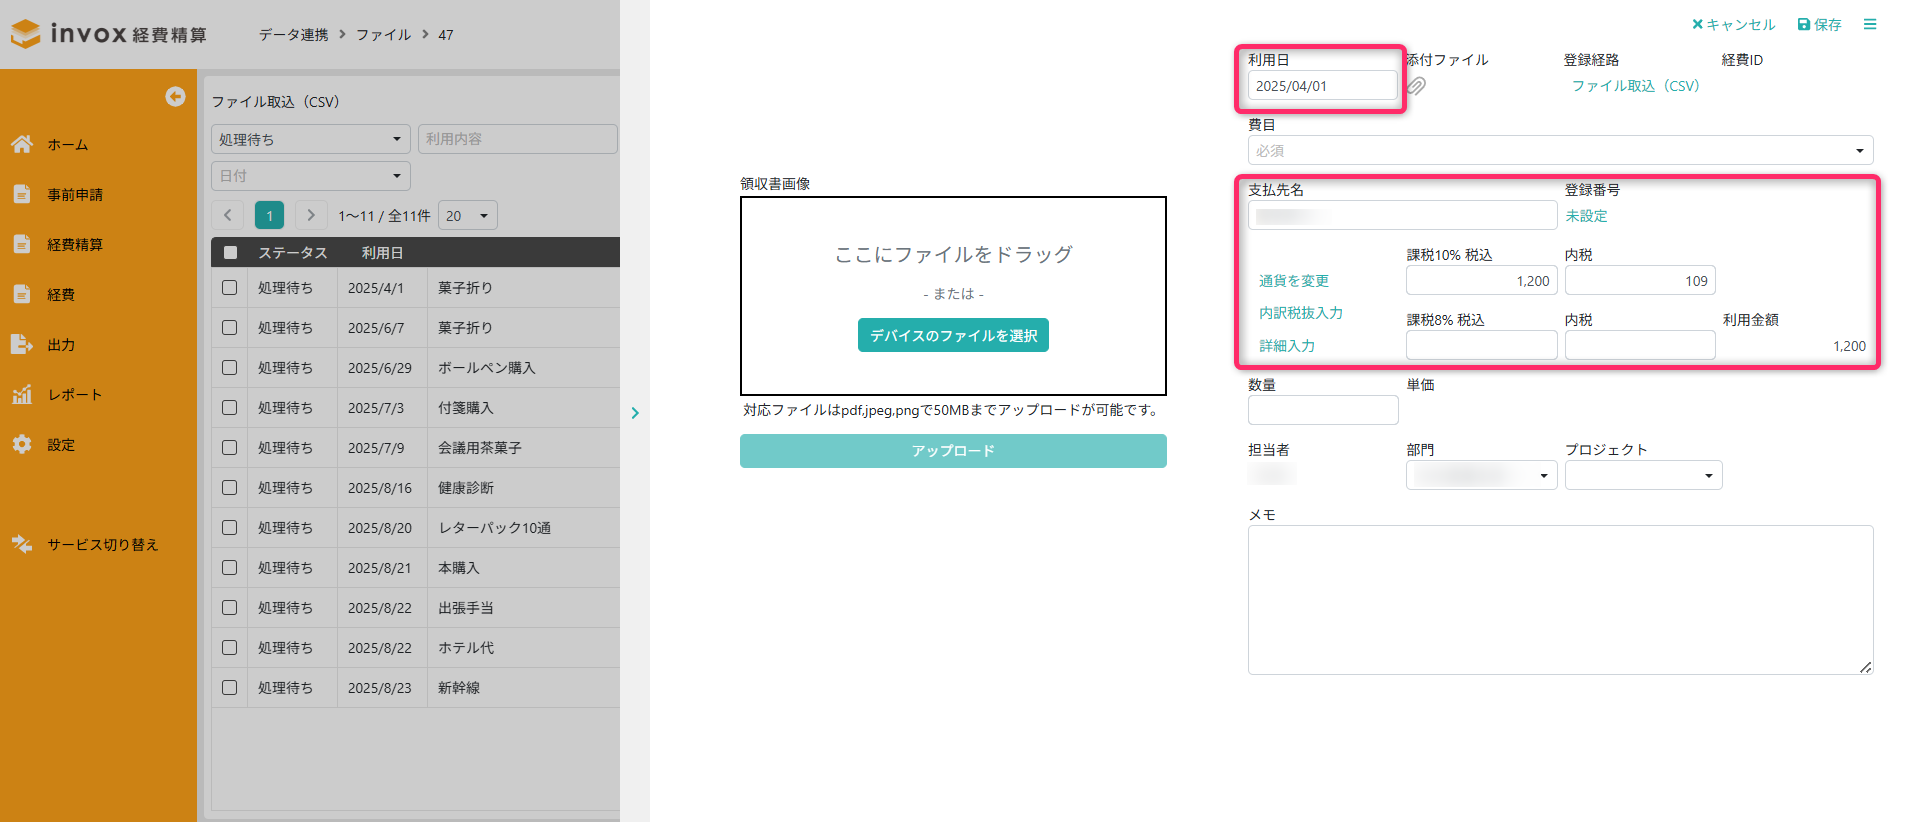Open the レポート chart section
The image size is (1917, 822).
tap(74, 395)
